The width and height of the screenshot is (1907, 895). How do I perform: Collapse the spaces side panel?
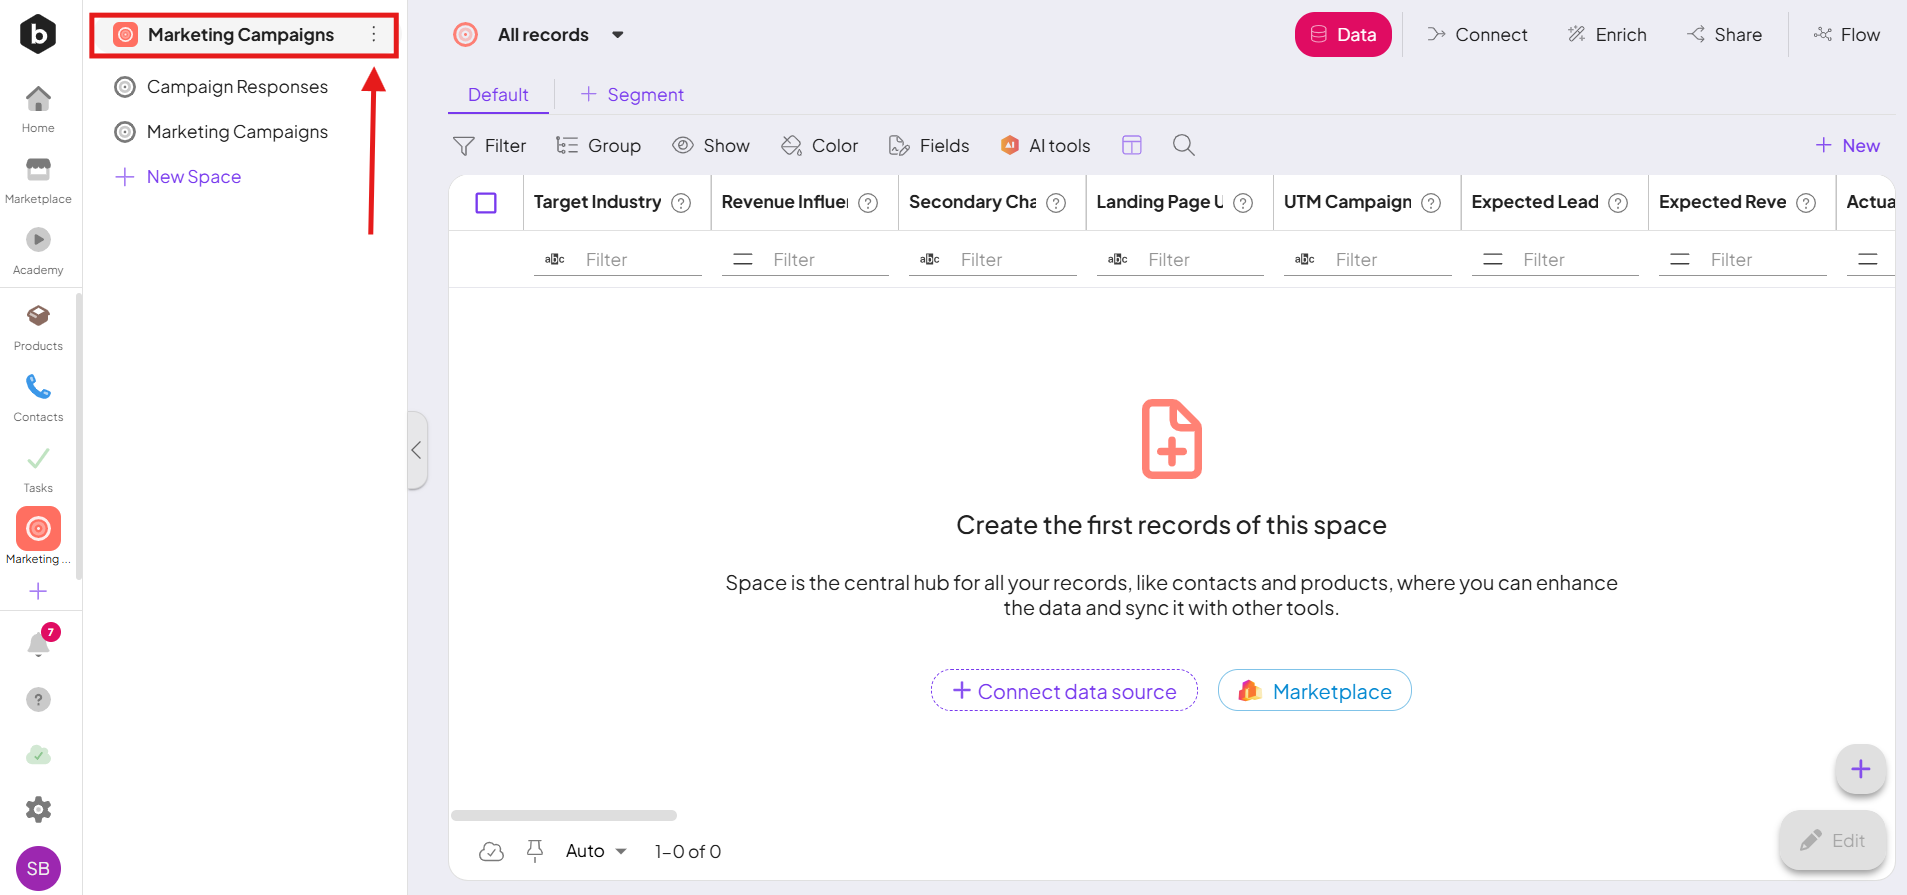[417, 450]
